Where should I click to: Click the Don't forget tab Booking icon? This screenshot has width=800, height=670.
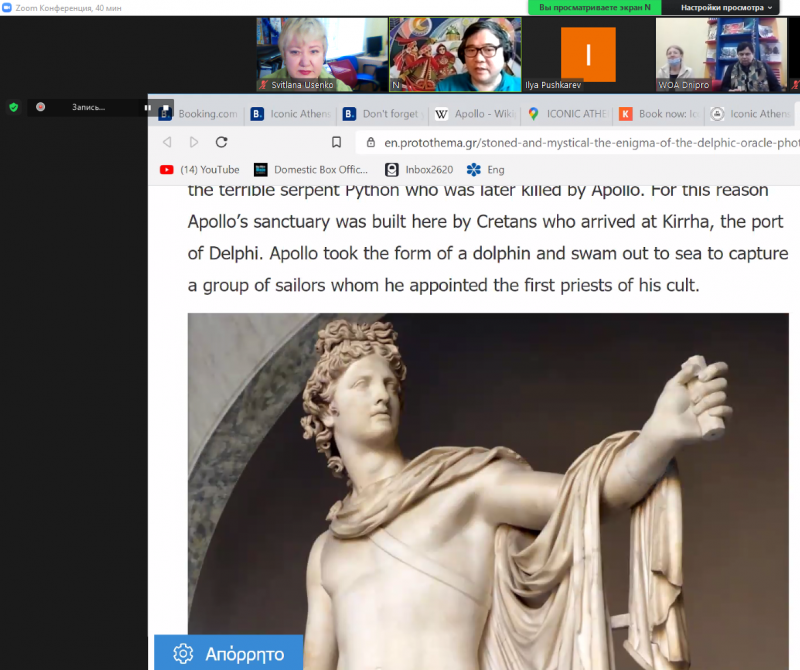[x=349, y=114]
